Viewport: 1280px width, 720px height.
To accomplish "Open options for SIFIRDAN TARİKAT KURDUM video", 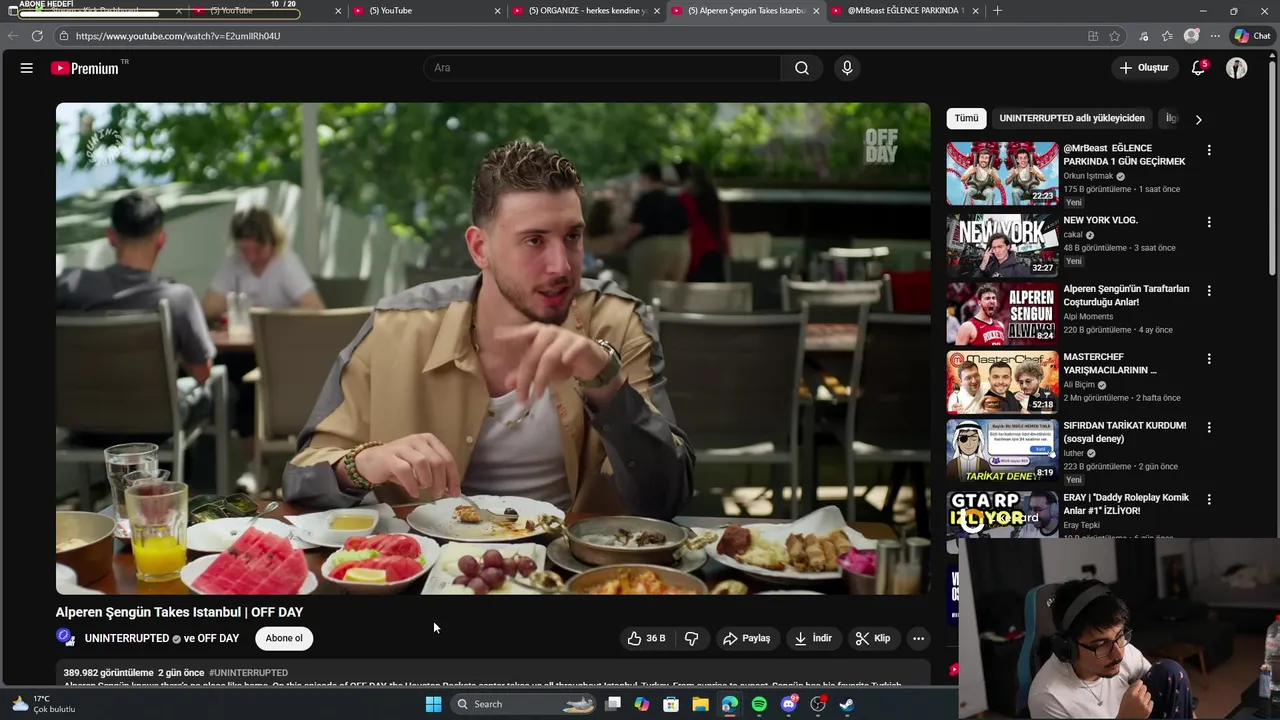I will (1209, 427).
